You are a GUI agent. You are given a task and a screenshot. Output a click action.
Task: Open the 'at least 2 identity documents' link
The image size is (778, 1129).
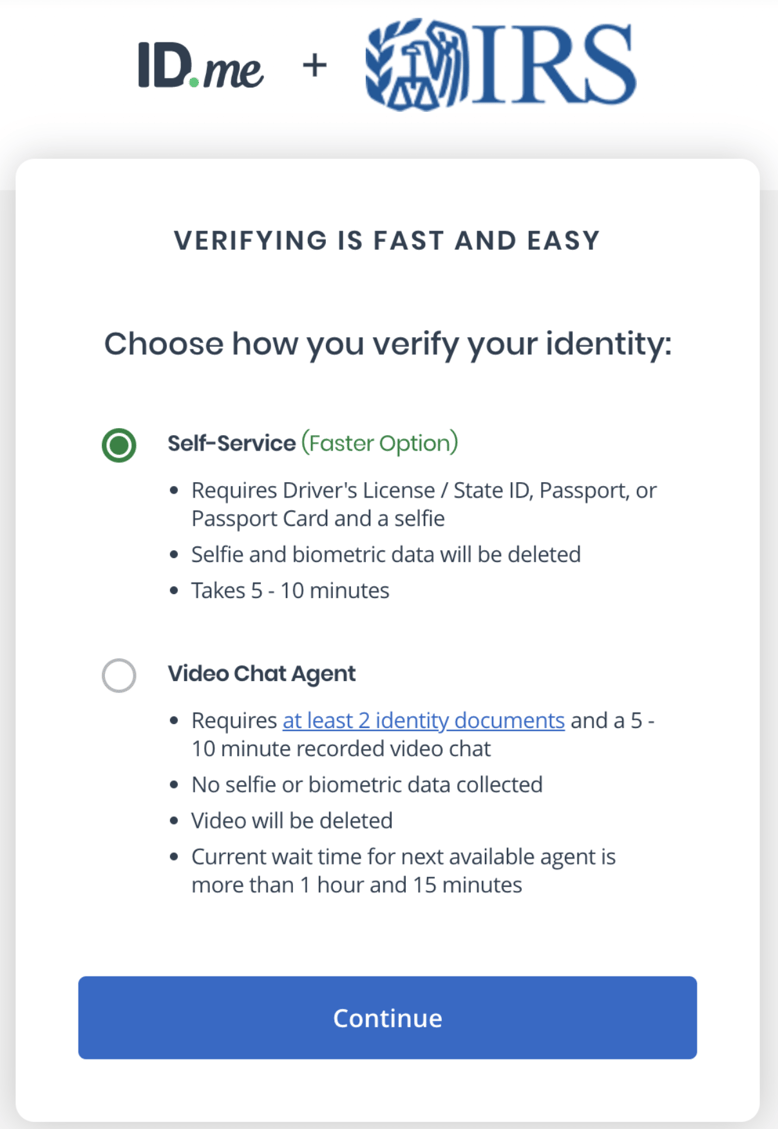coord(423,720)
